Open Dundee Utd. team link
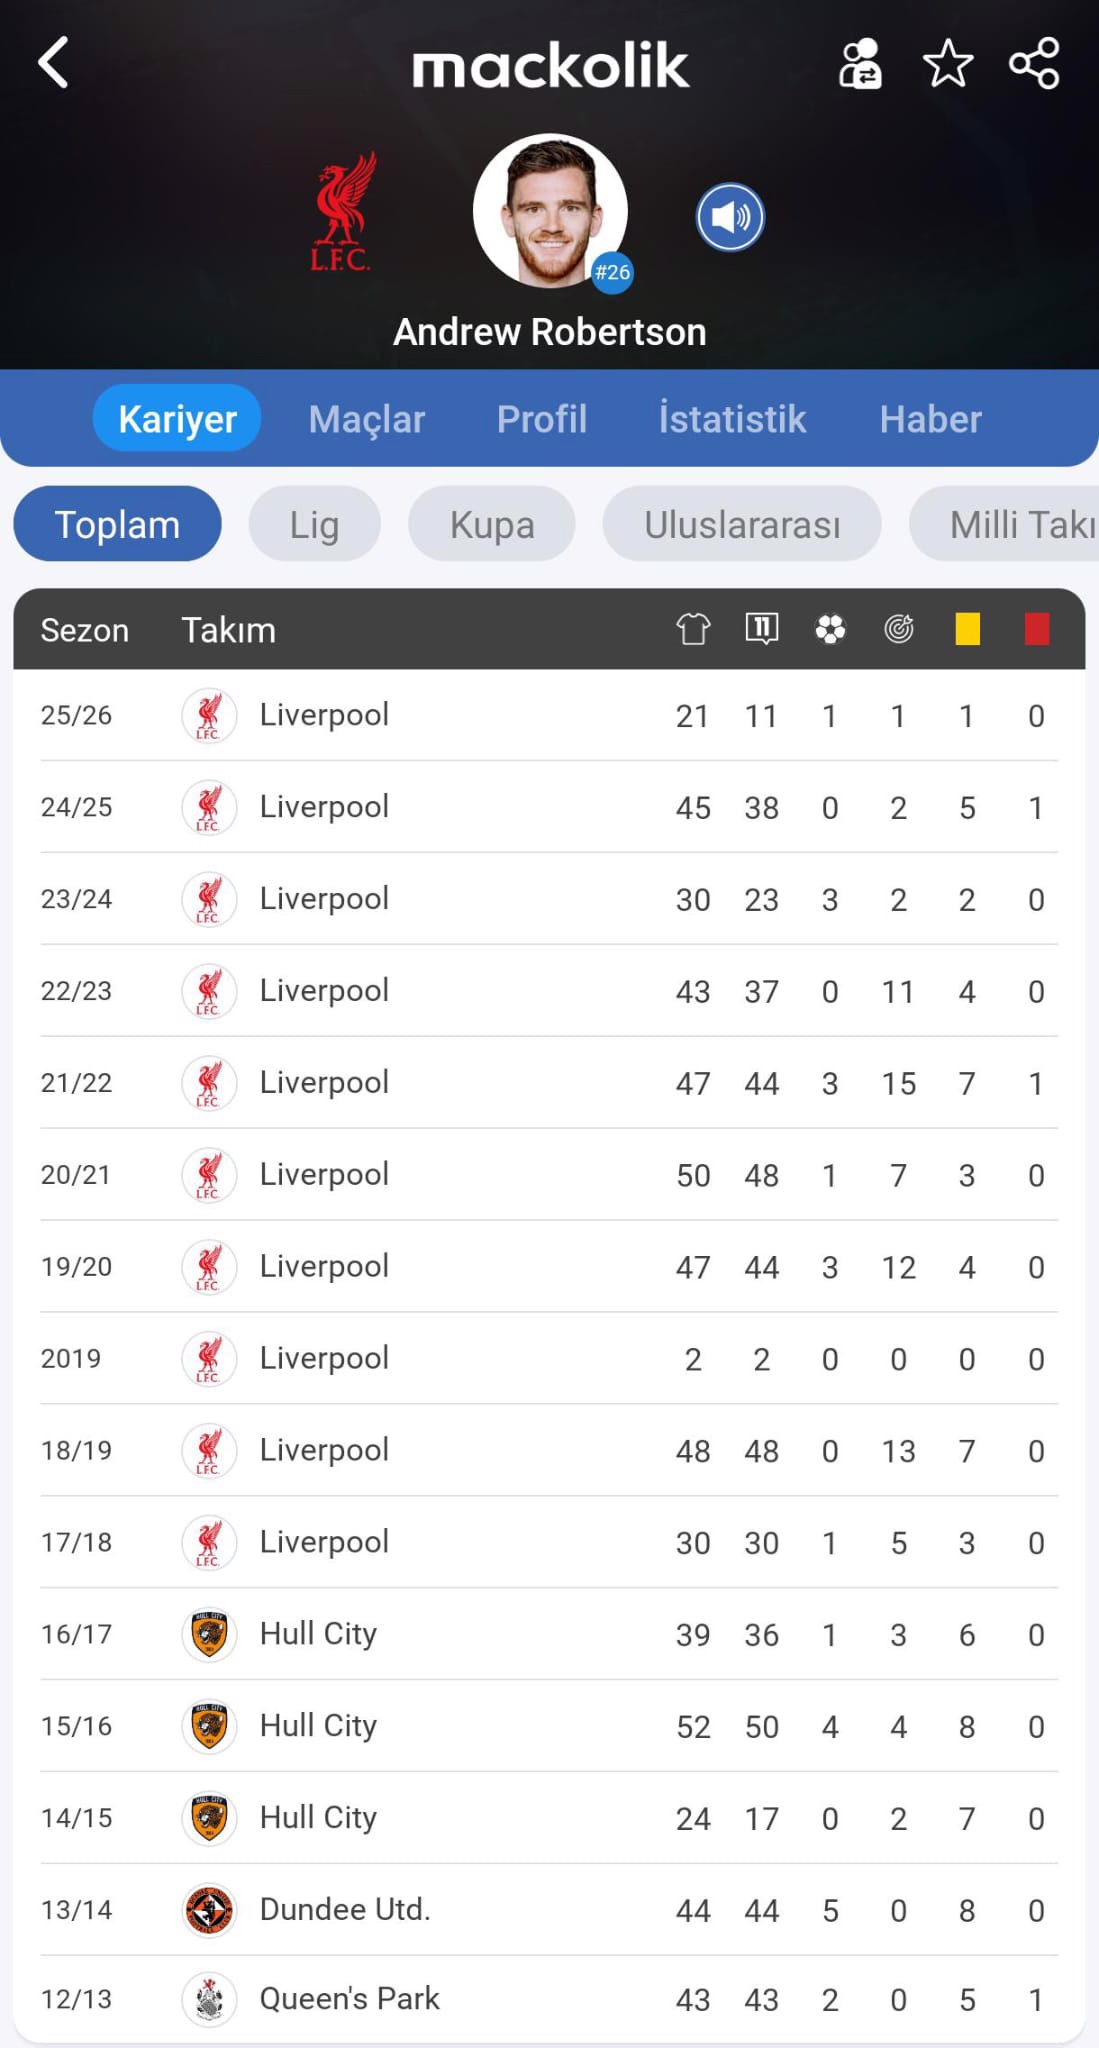1099x2048 pixels. click(344, 1910)
